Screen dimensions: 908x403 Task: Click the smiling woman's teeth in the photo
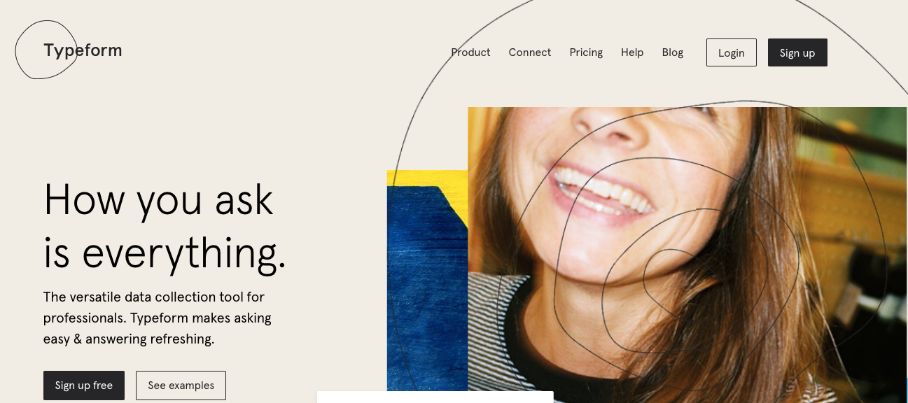coord(602,191)
